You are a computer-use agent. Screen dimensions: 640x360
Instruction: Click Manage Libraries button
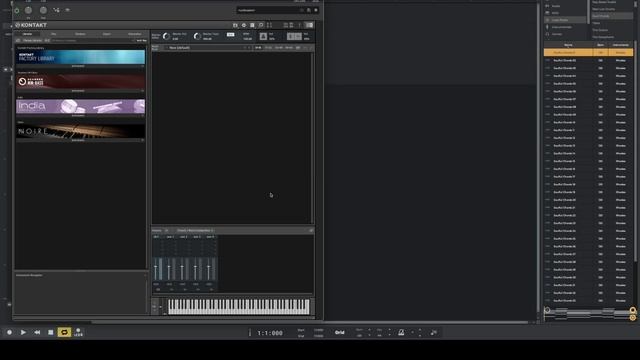[x=32, y=40]
